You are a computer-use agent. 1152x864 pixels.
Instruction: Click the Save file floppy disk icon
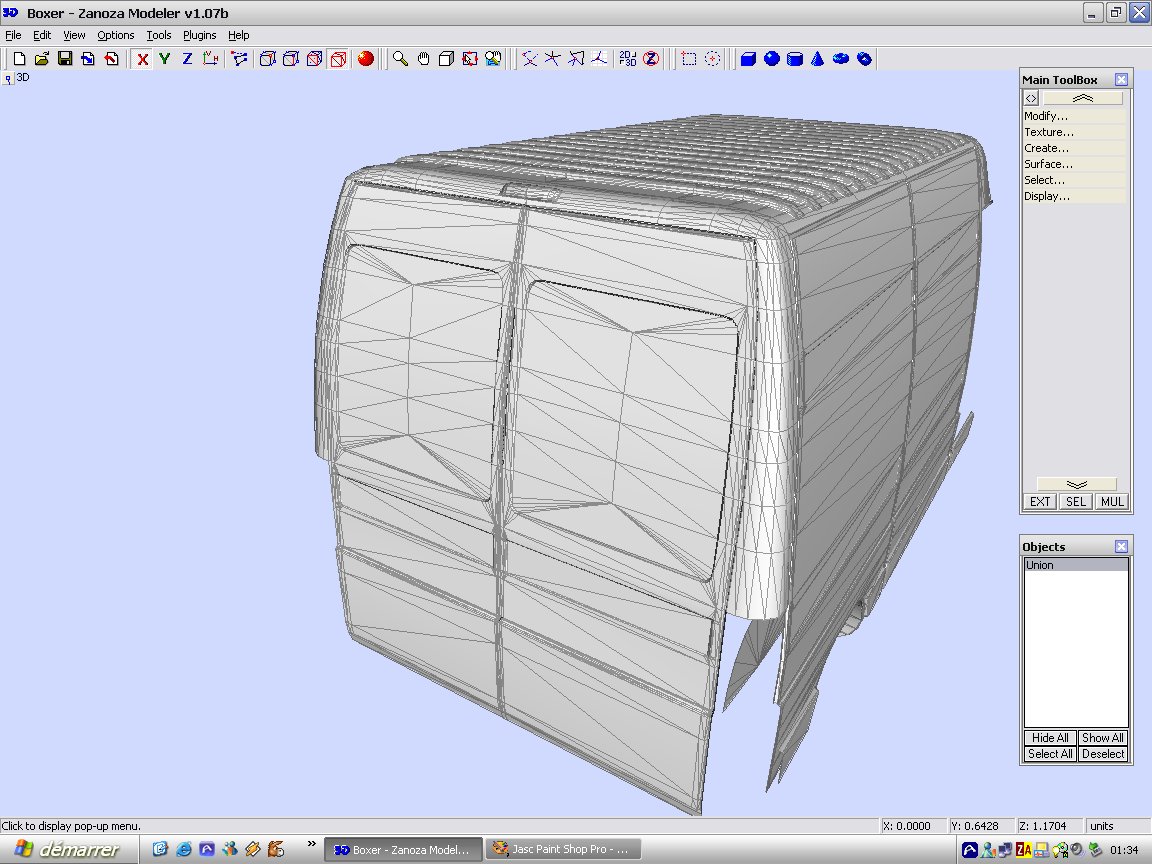click(65, 59)
